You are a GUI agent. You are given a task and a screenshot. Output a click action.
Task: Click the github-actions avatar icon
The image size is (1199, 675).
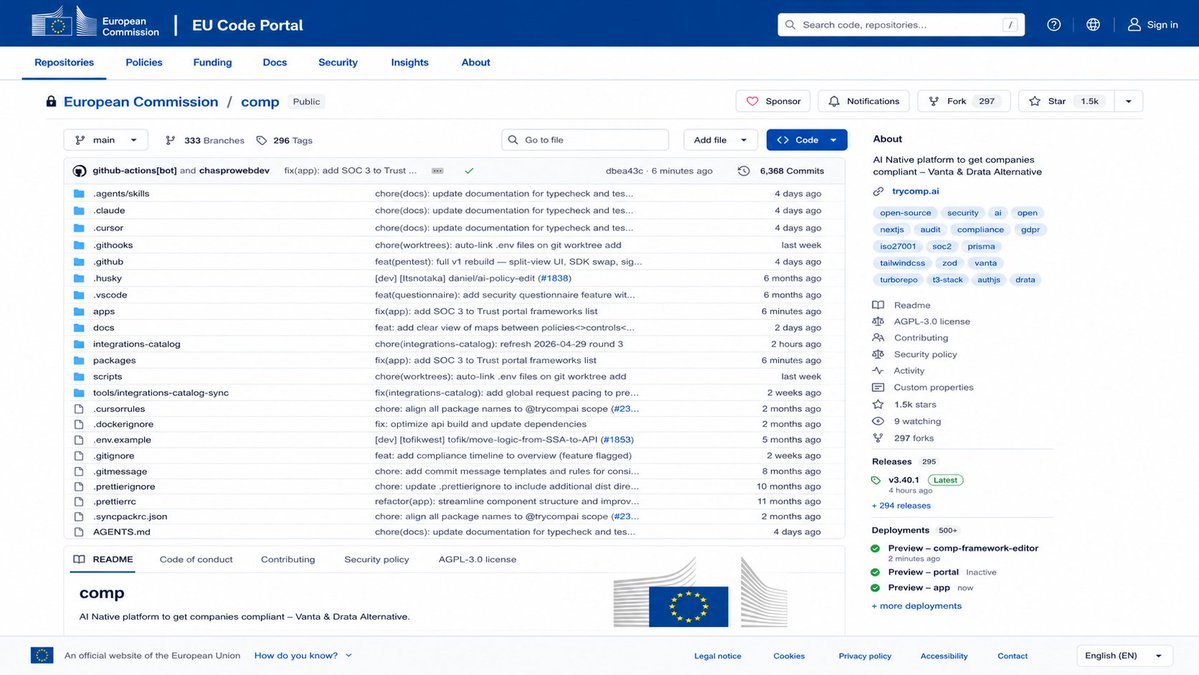(x=80, y=170)
